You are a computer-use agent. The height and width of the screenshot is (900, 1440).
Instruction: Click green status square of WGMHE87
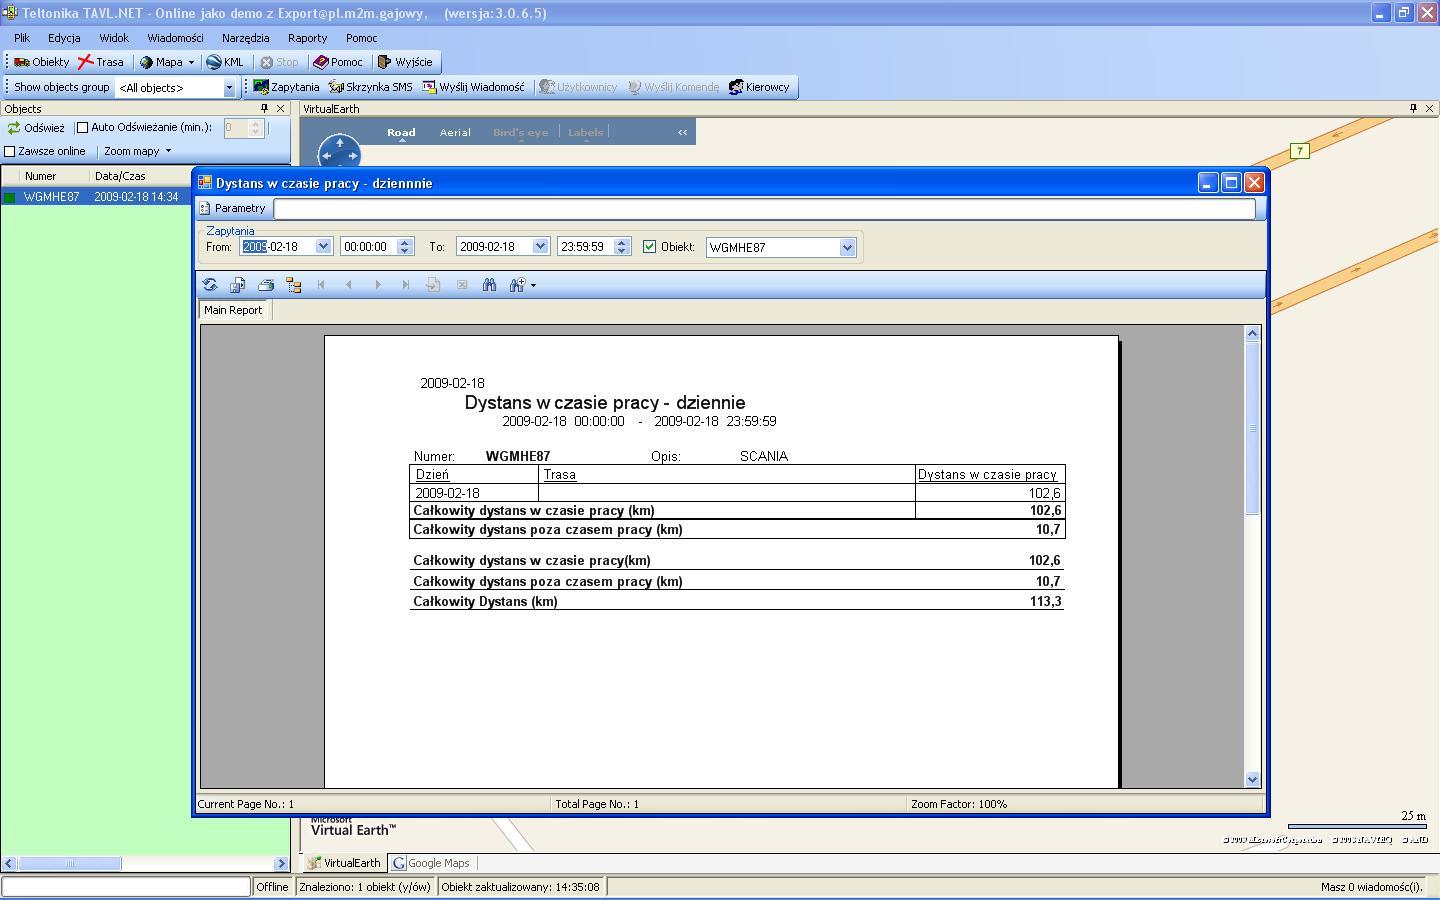[x=10, y=197]
